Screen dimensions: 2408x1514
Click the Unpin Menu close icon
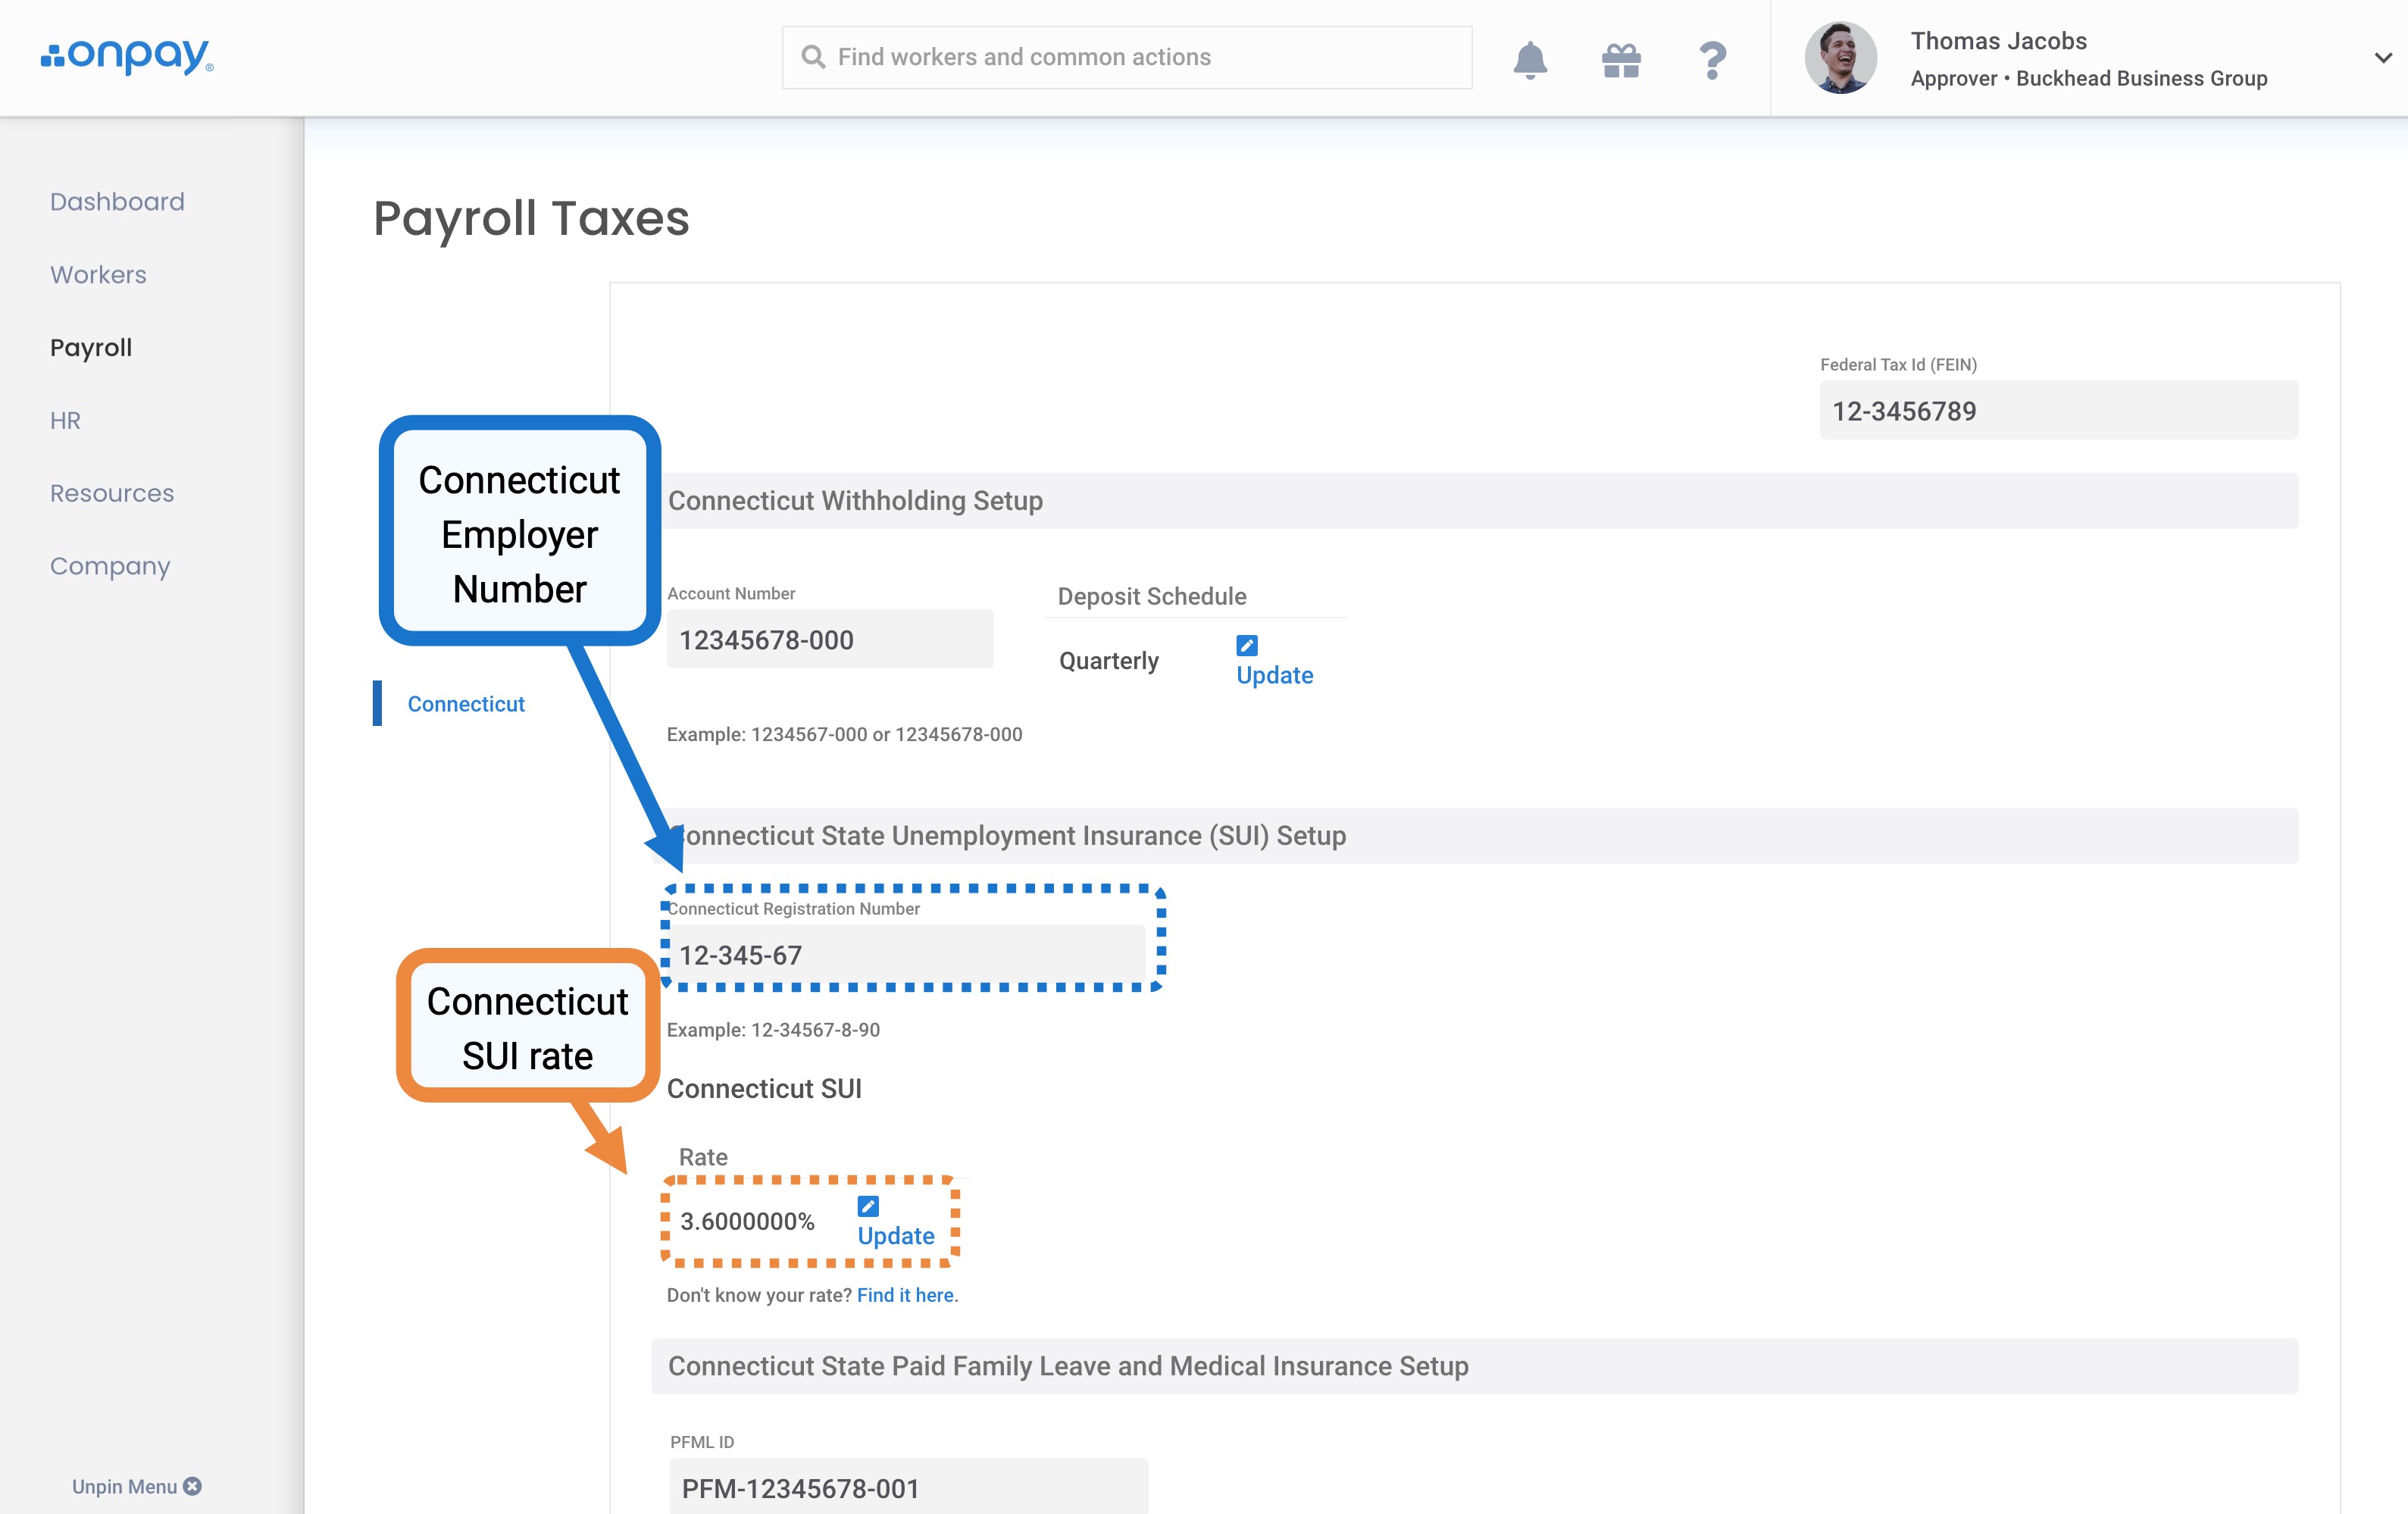pyautogui.click(x=193, y=1486)
